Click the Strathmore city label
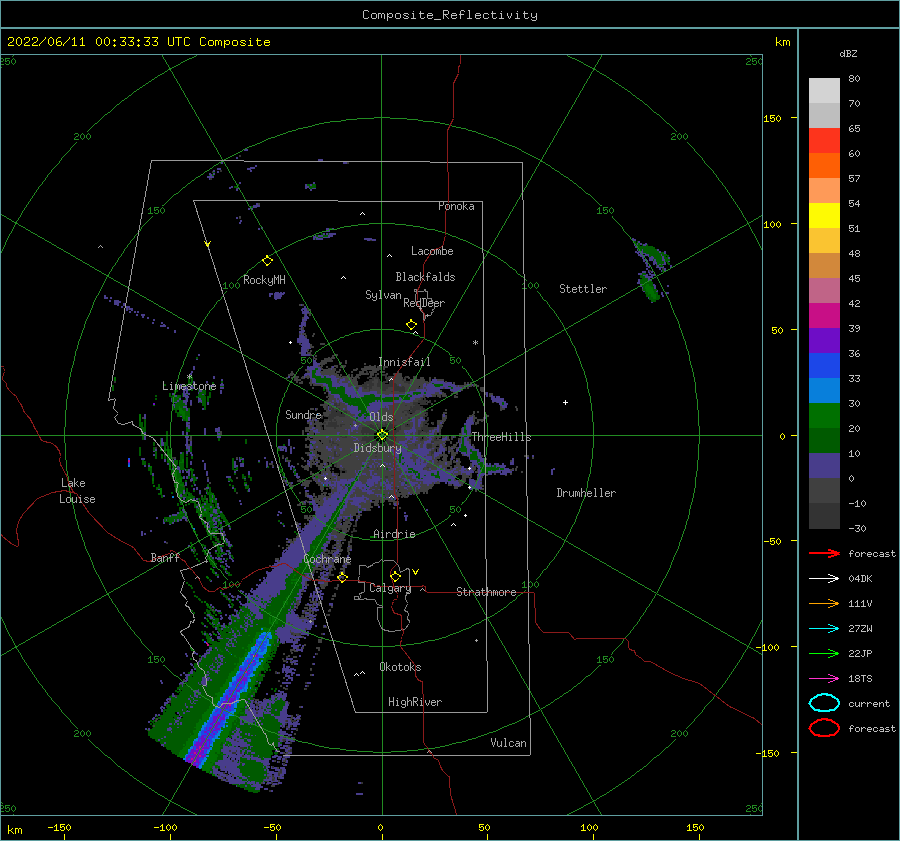The width and height of the screenshot is (900, 841). point(486,592)
